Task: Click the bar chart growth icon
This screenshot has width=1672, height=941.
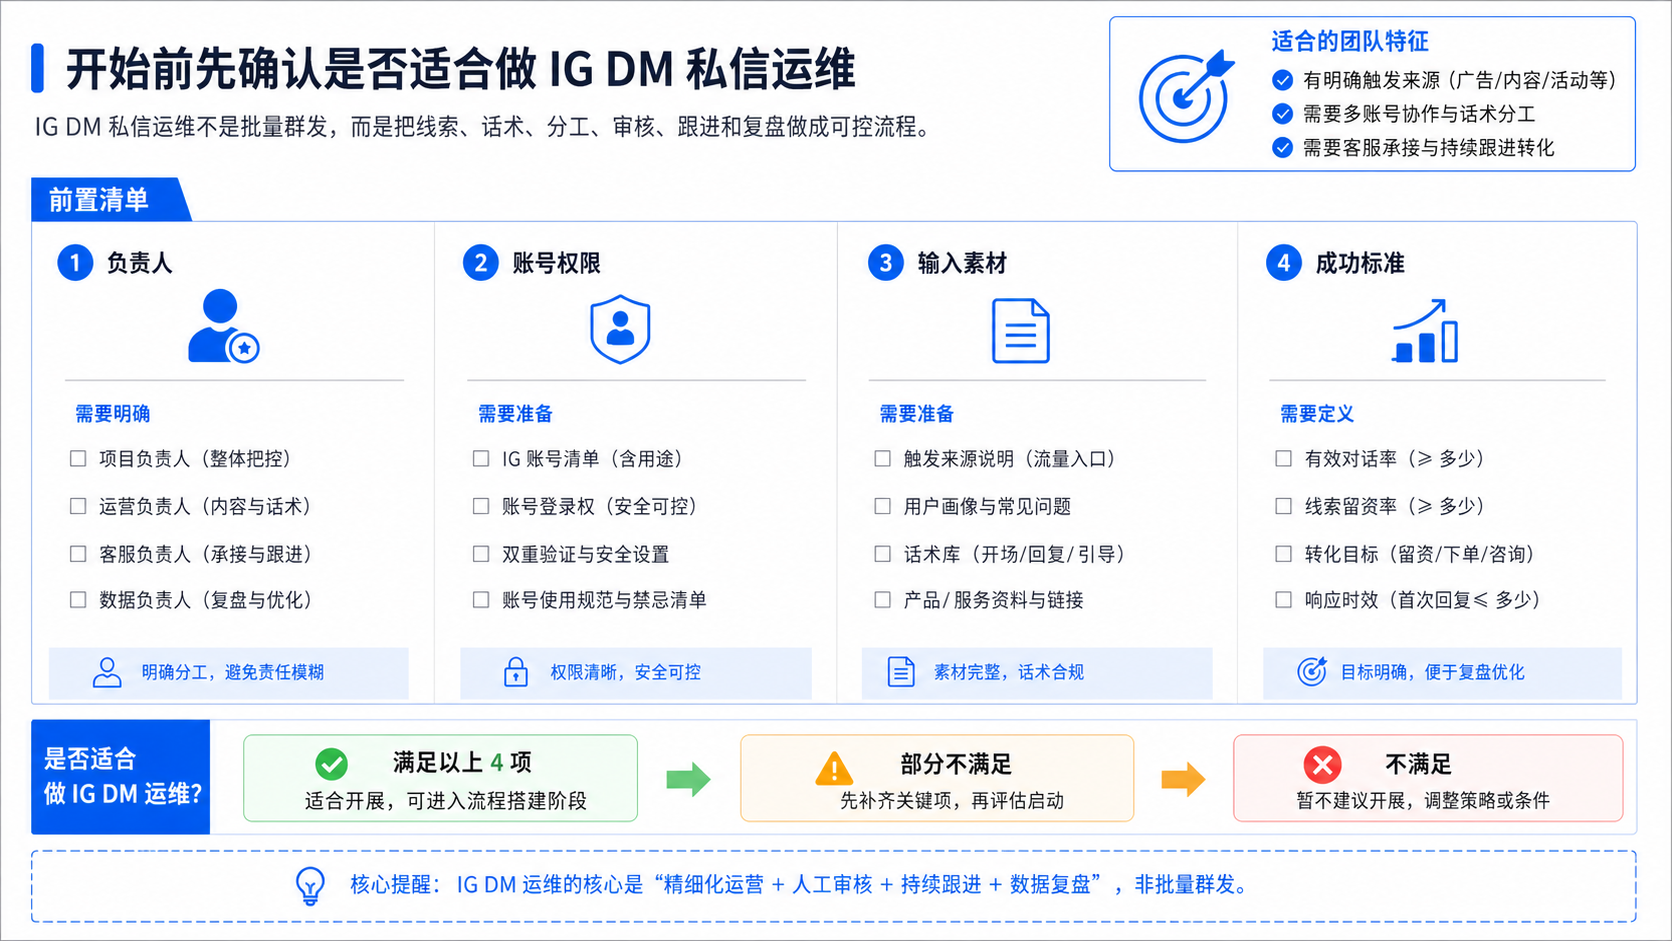Action: [x=1425, y=331]
